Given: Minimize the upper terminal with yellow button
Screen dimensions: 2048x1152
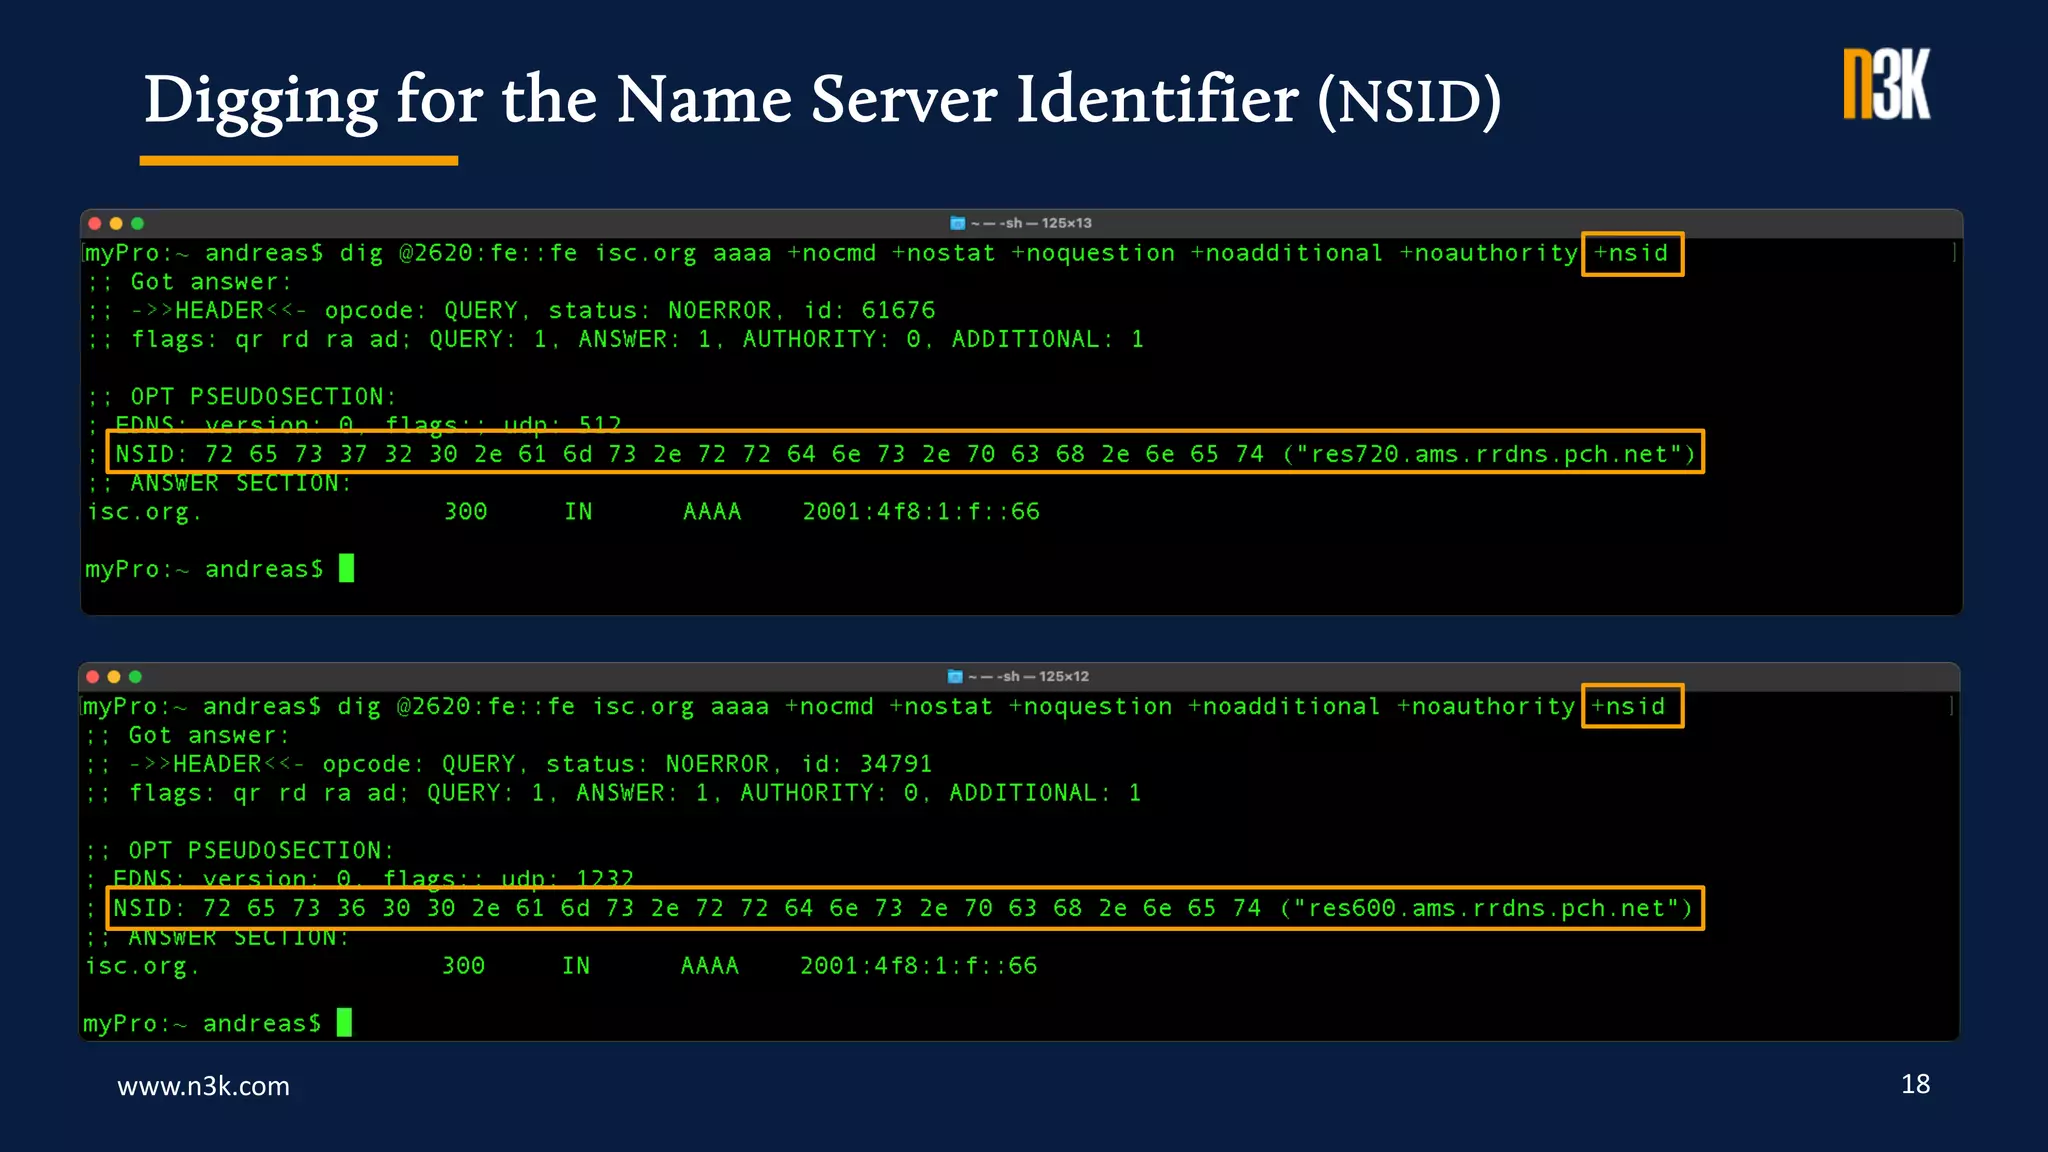Looking at the screenshot, I should [x=116, y=223].
